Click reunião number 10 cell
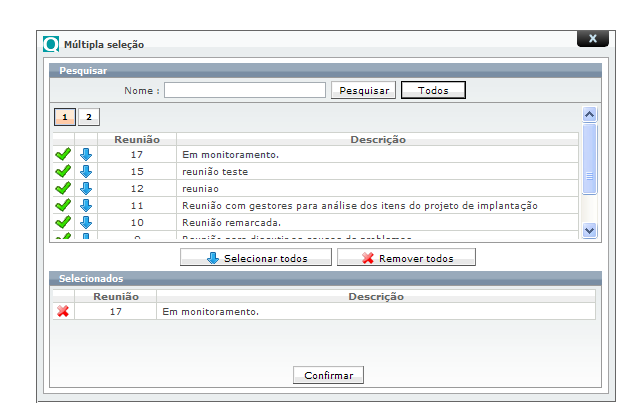Screen dimensions: 638x420 (x=137, y=223)
